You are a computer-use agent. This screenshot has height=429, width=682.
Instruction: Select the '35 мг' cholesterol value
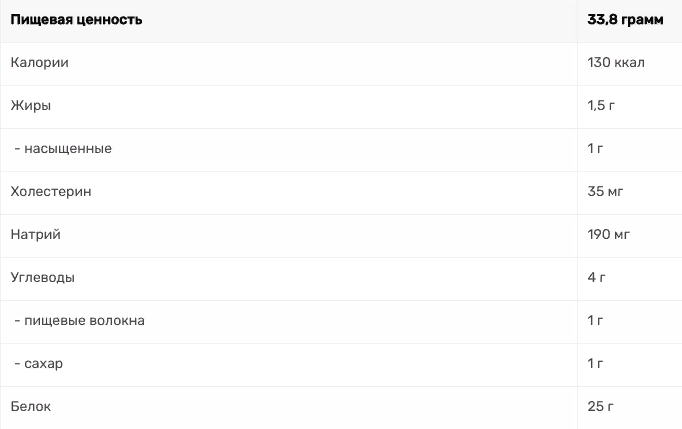[605, 191]
